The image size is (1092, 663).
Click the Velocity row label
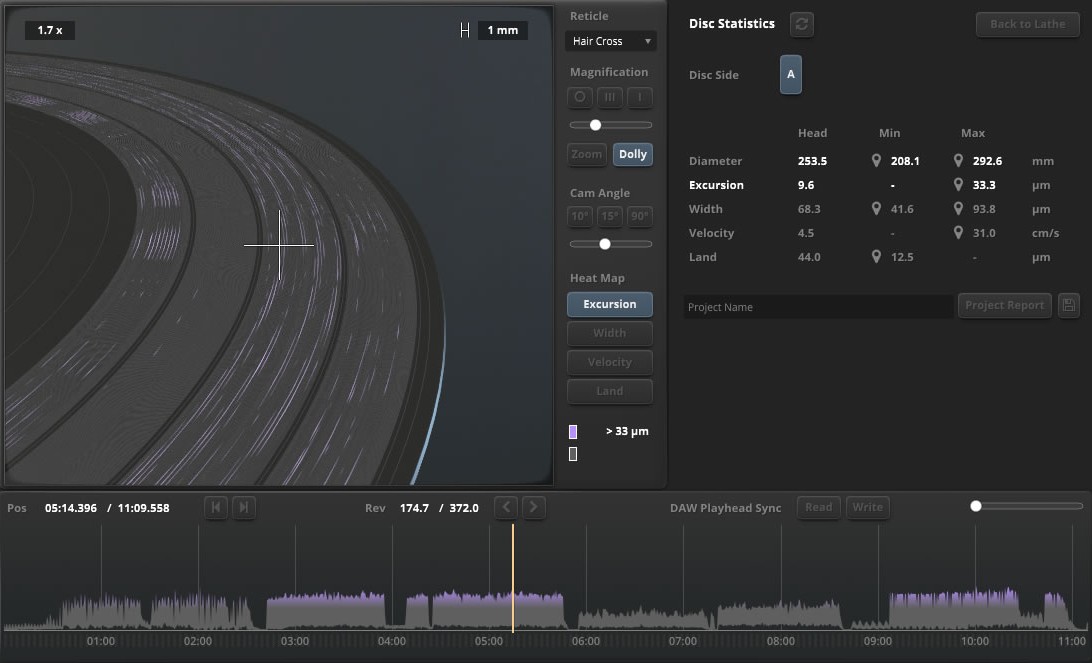711,233
